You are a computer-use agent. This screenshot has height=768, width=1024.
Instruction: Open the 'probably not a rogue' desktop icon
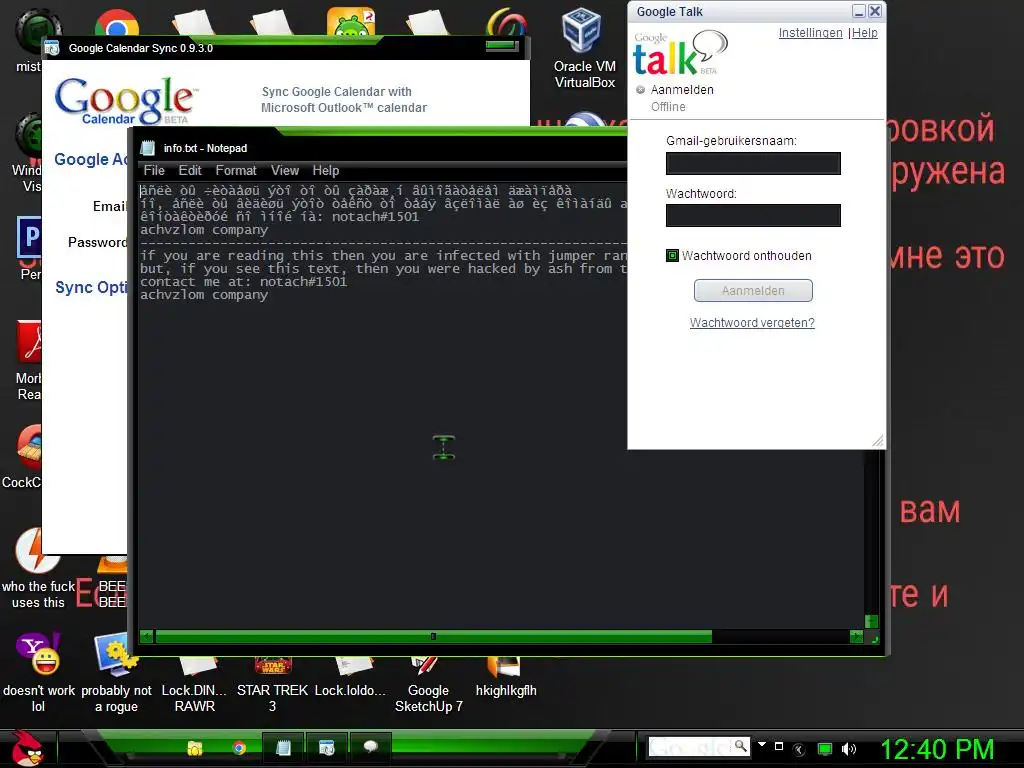(x=116, y=673)
